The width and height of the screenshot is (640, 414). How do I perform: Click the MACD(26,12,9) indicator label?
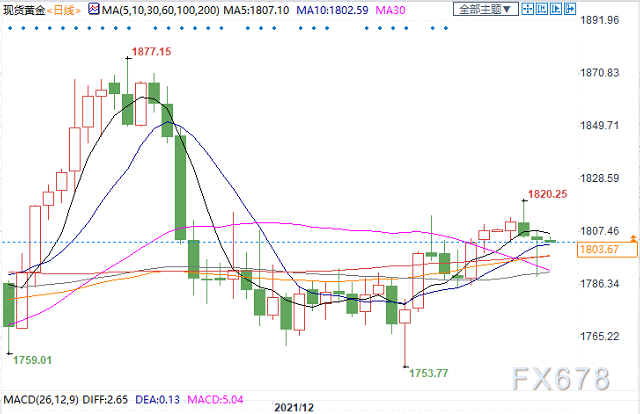pos(41,399)
